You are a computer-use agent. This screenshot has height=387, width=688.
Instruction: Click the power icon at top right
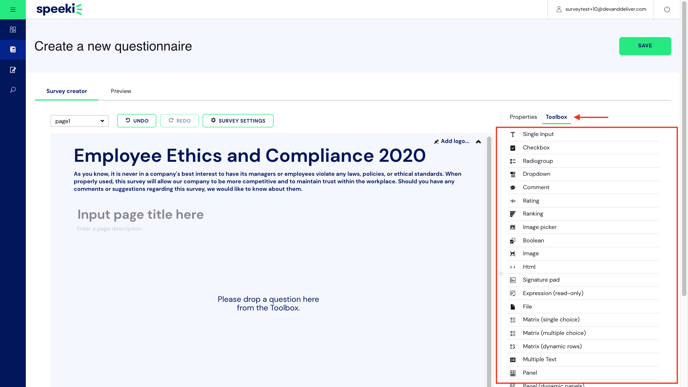tap(666, 9)
